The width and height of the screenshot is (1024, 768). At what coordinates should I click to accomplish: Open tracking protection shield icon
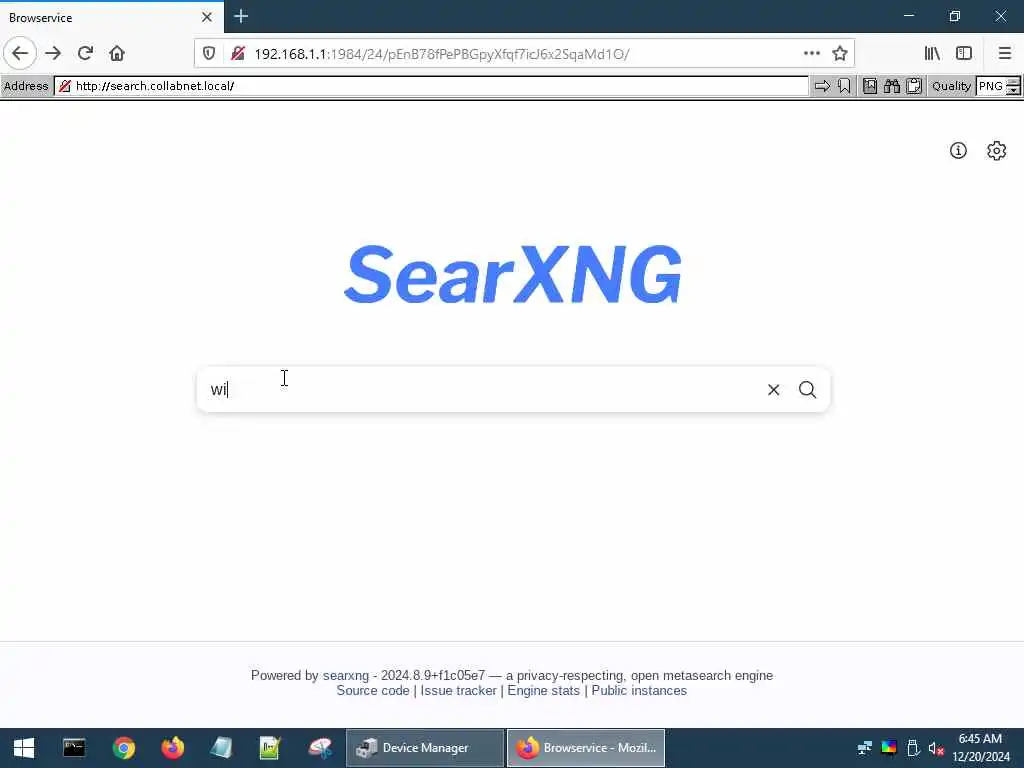(209, 54)
